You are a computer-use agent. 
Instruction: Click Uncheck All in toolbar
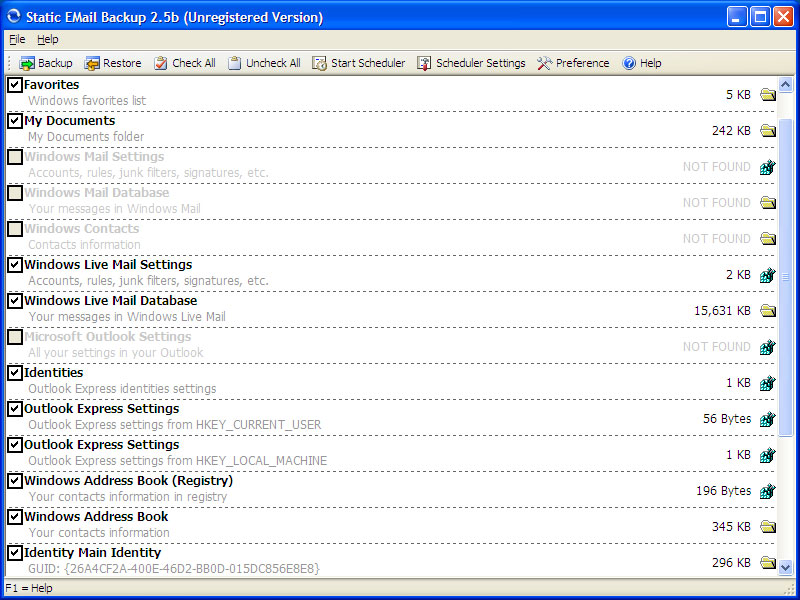(264, 63)
